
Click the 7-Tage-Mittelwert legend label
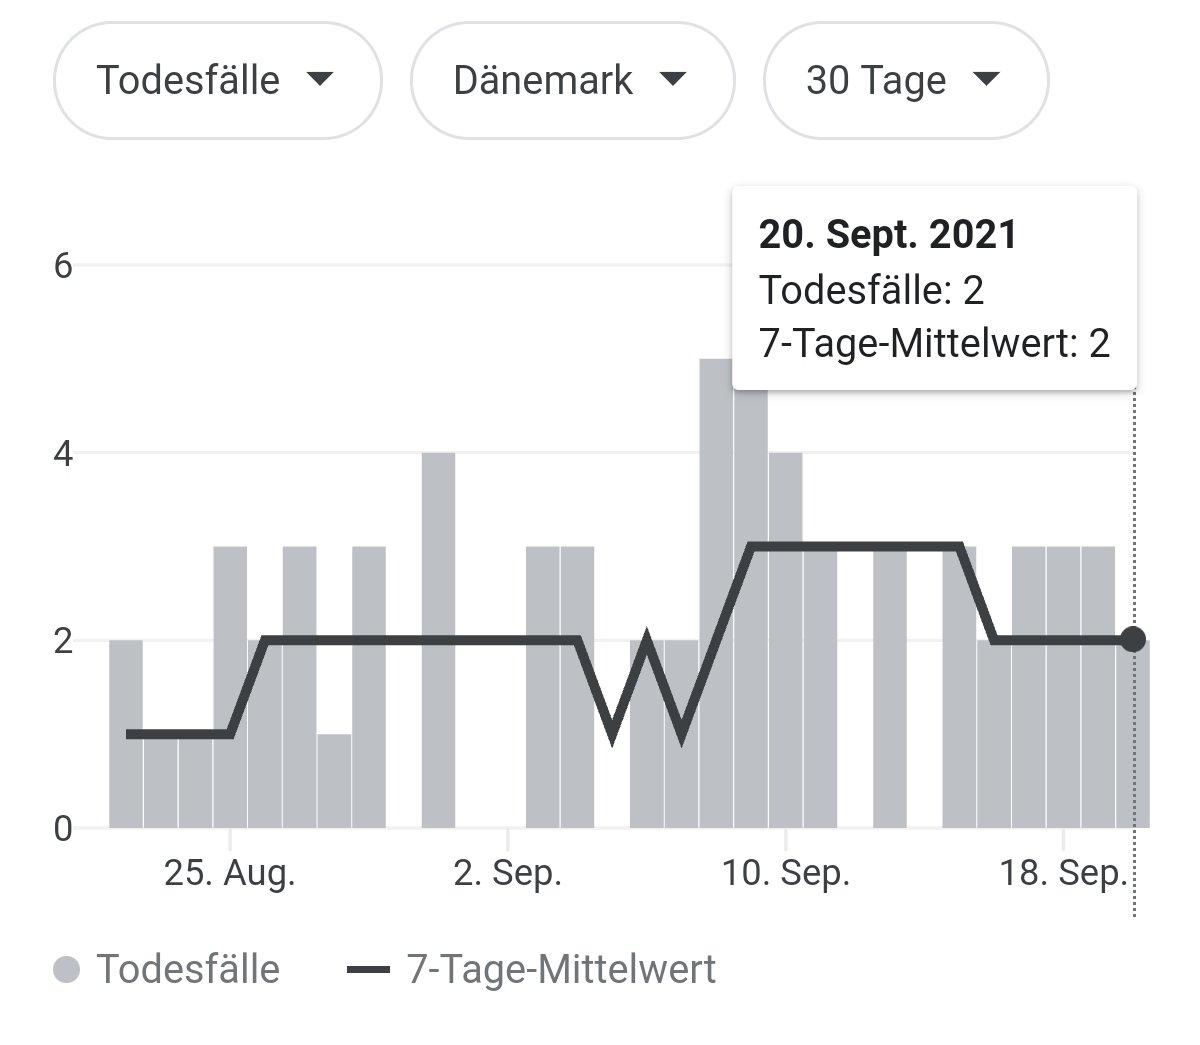(x=562, y=970)
